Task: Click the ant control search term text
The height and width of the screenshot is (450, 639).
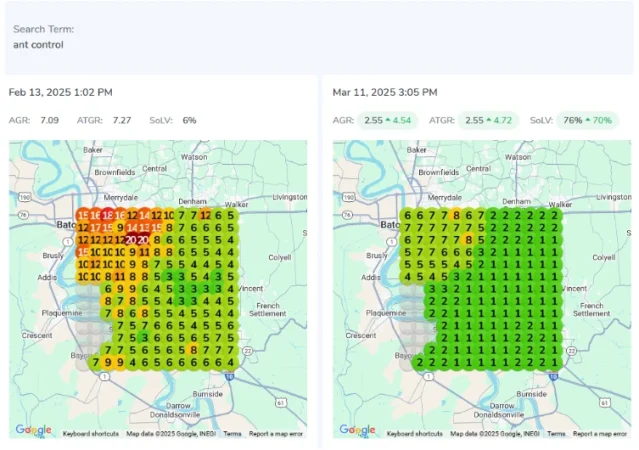Action: pyautogui.click(x=38, y=45)
